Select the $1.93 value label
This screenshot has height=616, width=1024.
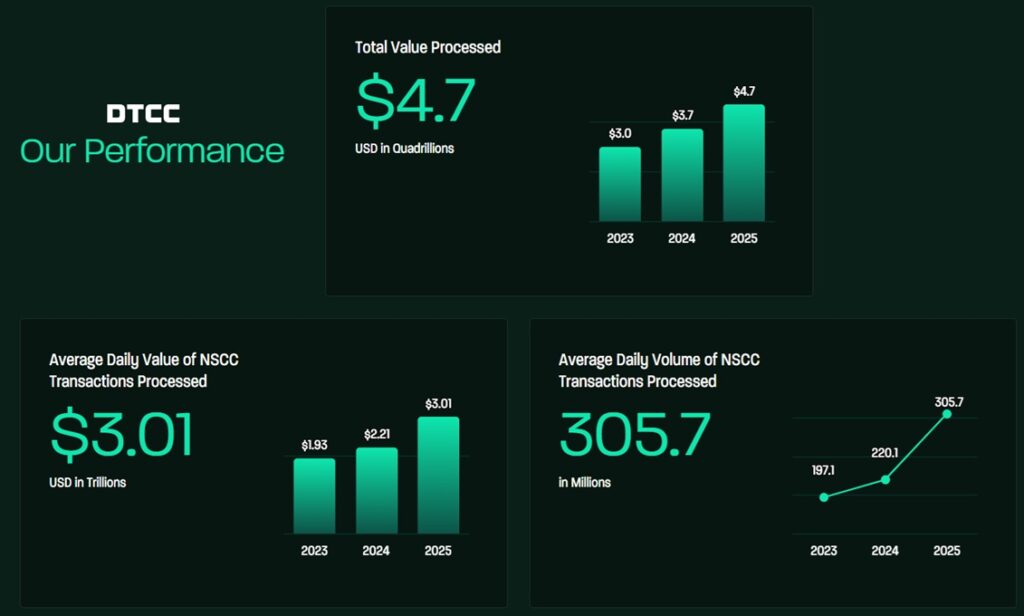[x=314, y=446]
